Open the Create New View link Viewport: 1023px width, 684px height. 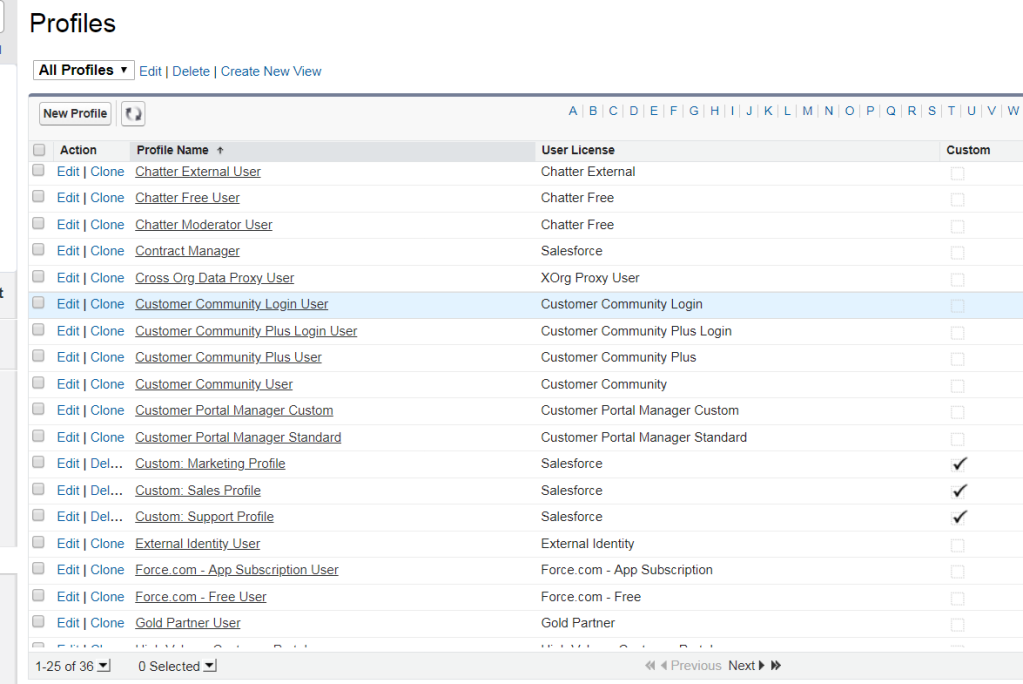pos(271,71)
